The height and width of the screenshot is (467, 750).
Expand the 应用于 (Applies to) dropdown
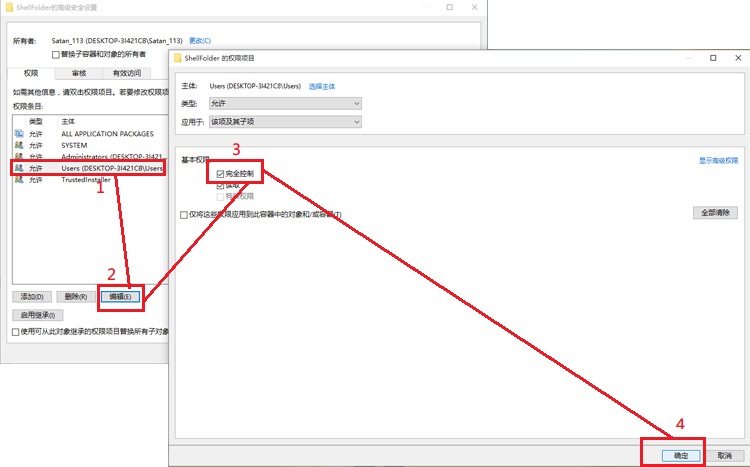(x=284, y=122)
